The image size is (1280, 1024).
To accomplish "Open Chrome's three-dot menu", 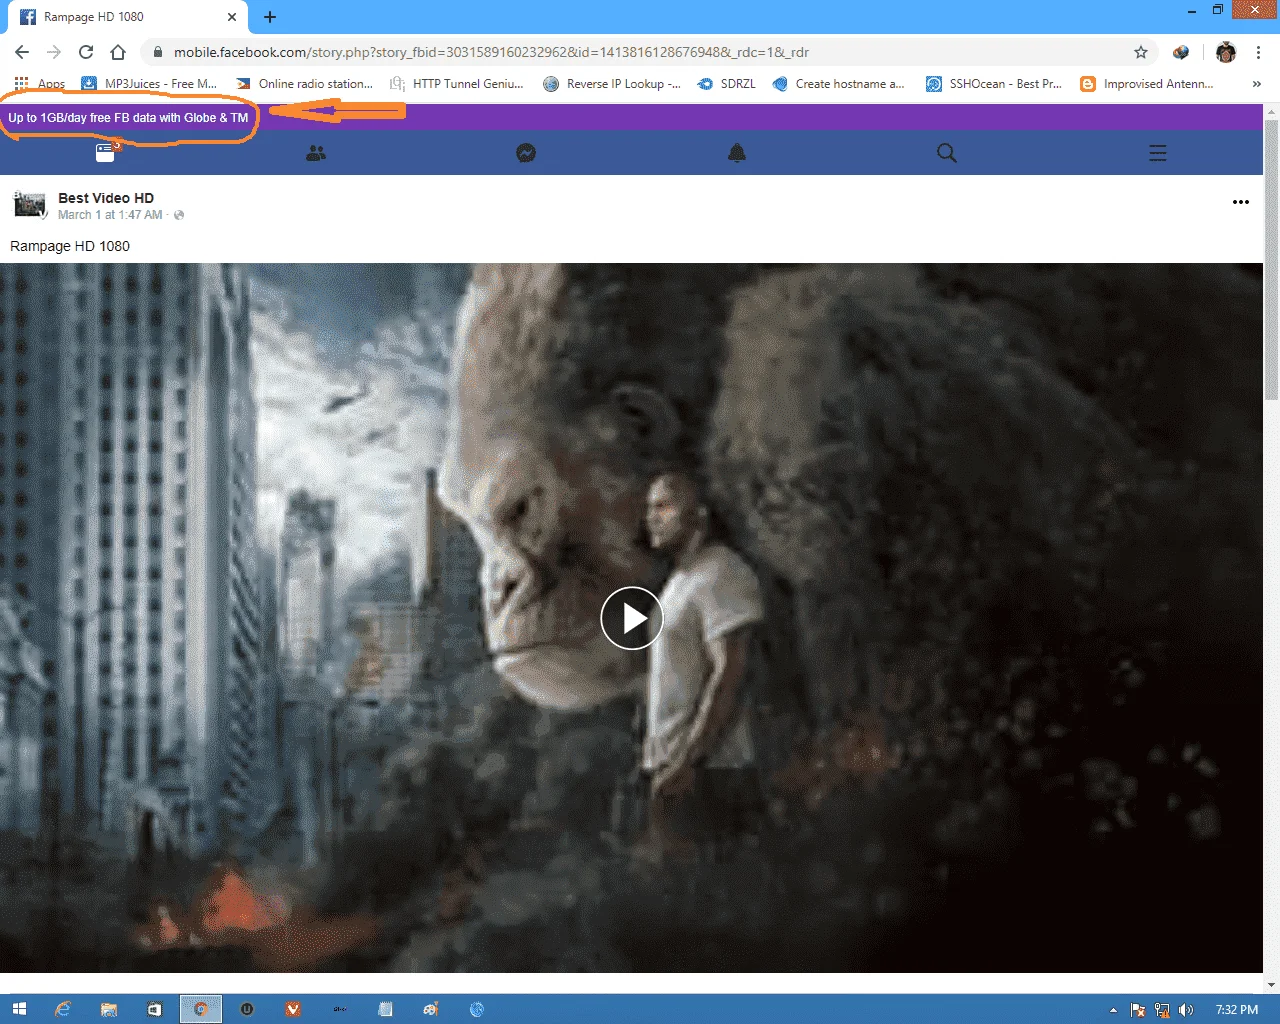I will pyautogui.click(x=1258, y=52).
